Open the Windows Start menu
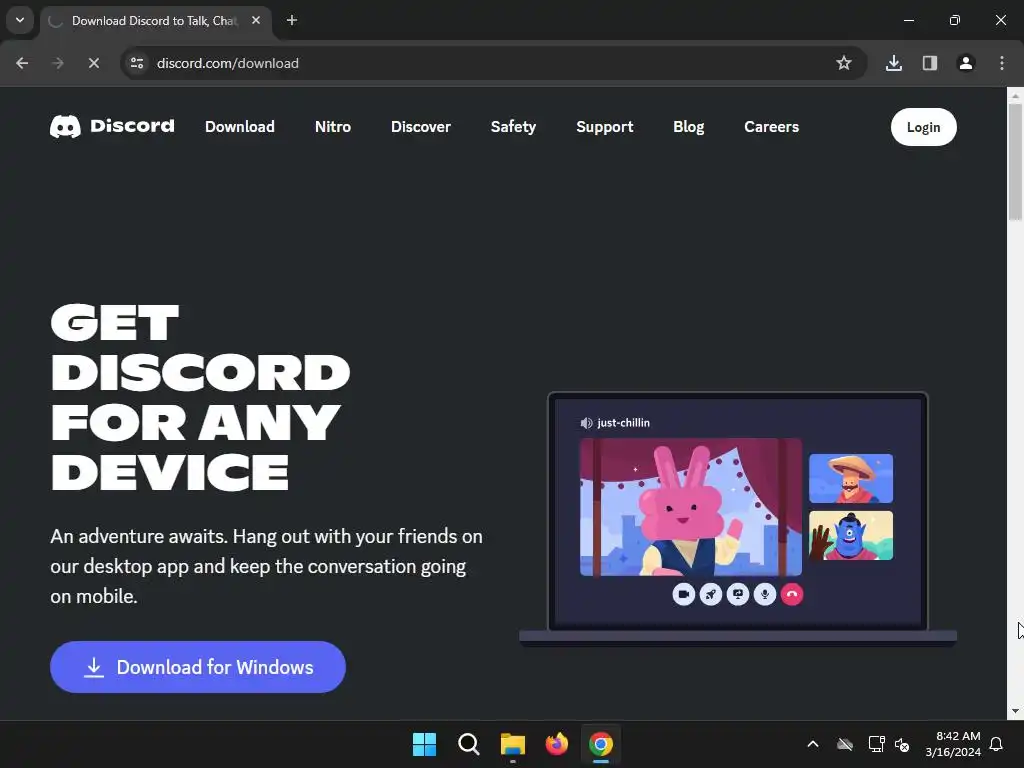This screenshot has width=1024, height=768. (424, 744)
